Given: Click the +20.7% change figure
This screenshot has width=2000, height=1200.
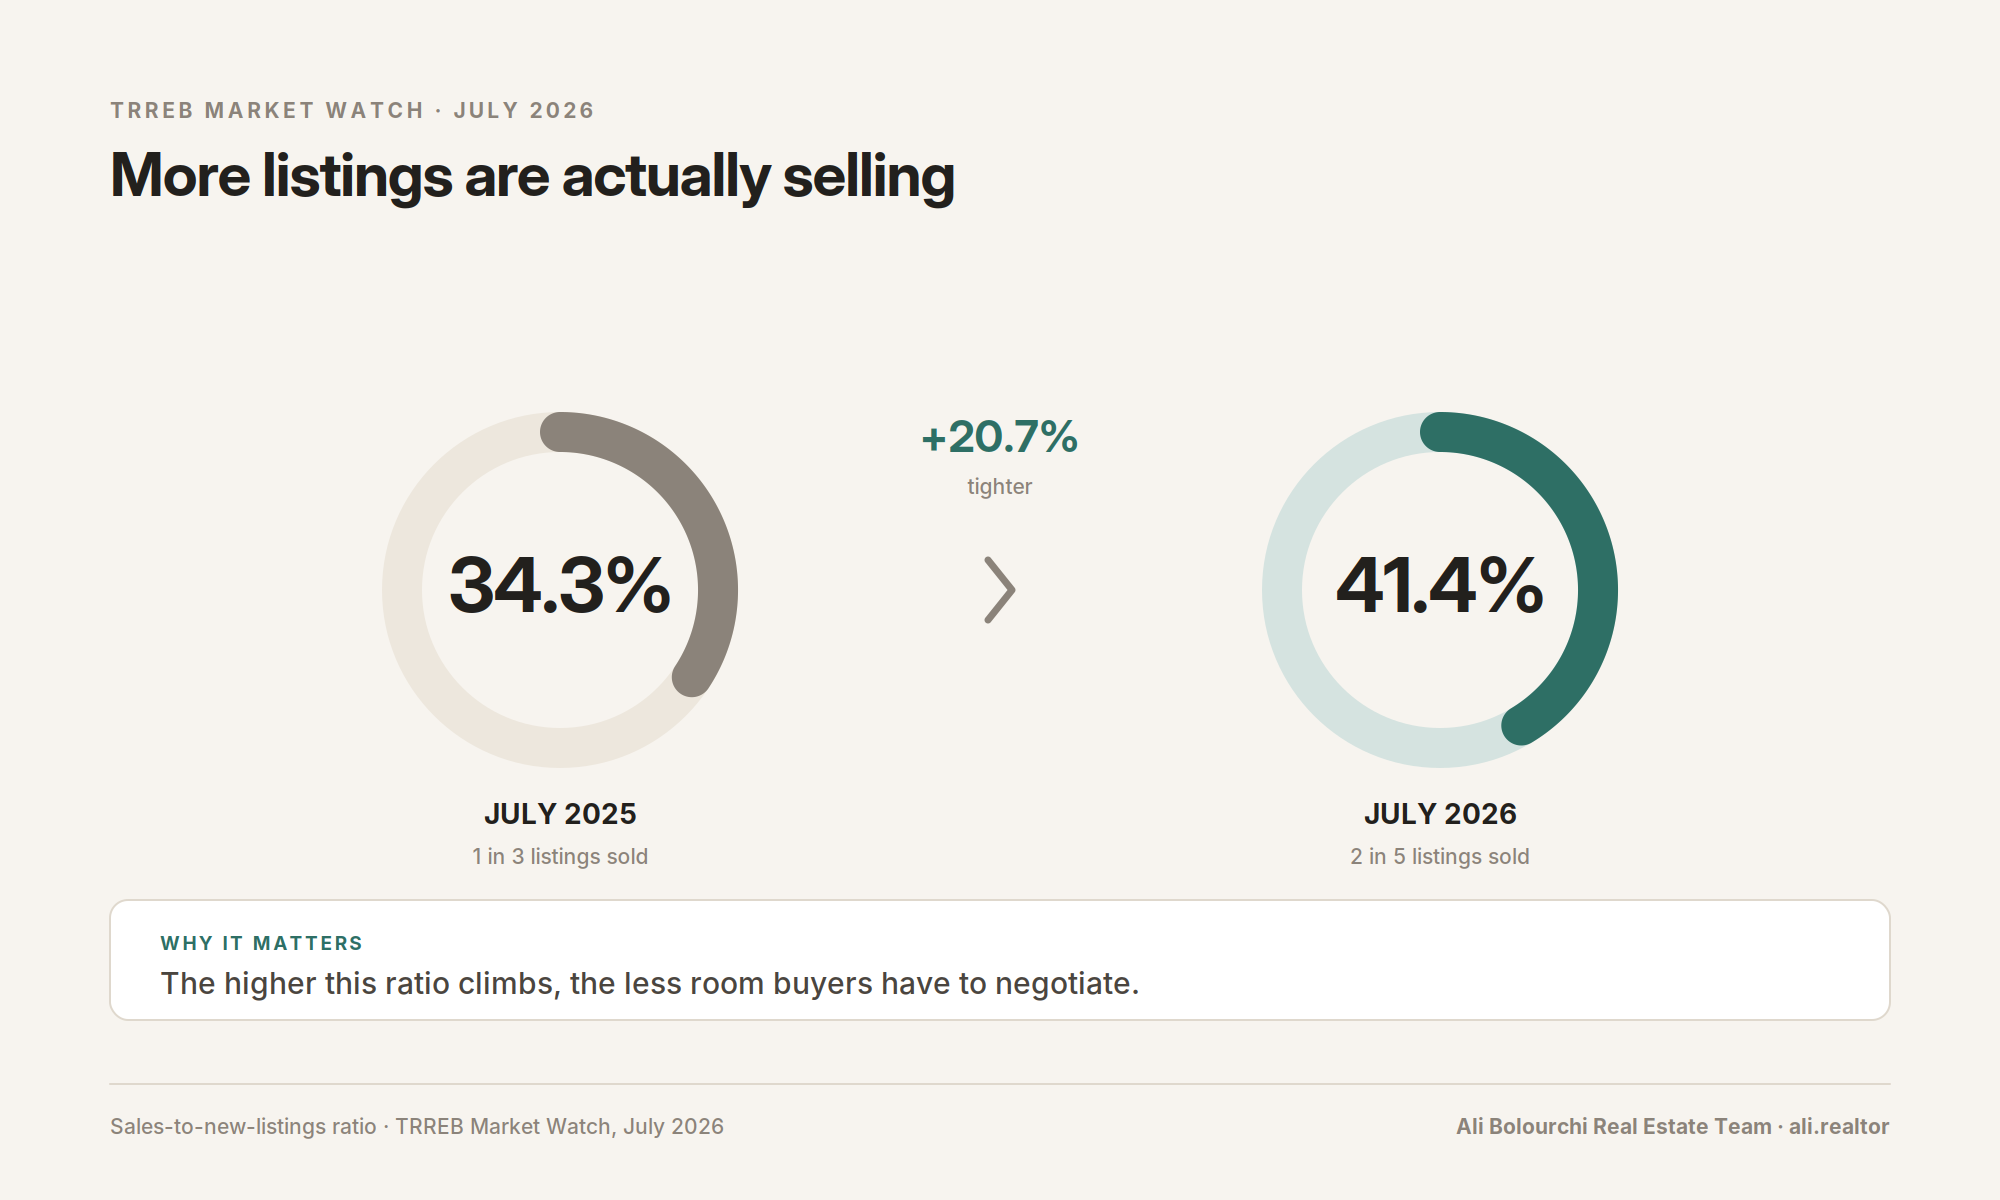Looking at the screenshot, I should click(x=1000, y=437).
